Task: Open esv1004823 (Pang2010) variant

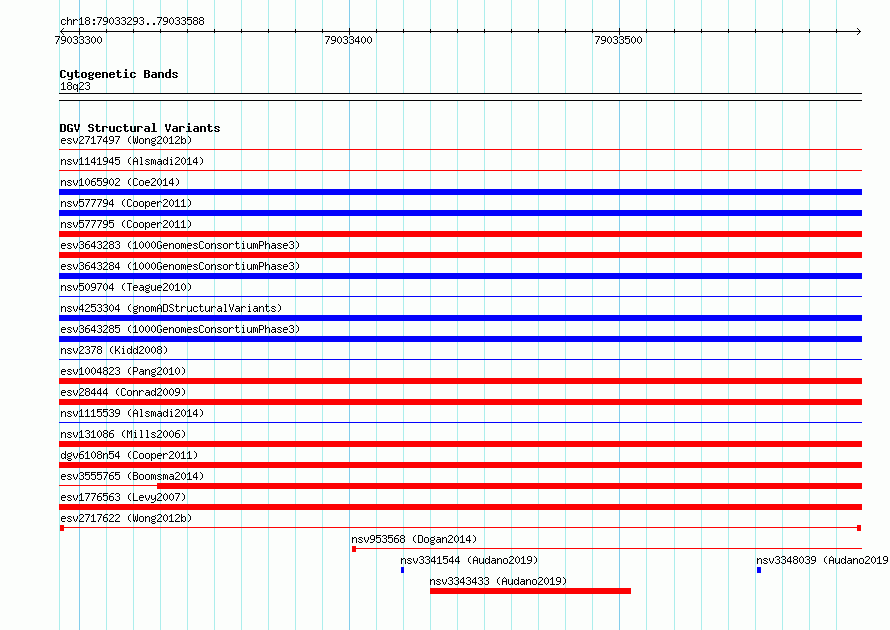Action: point(123,371)
